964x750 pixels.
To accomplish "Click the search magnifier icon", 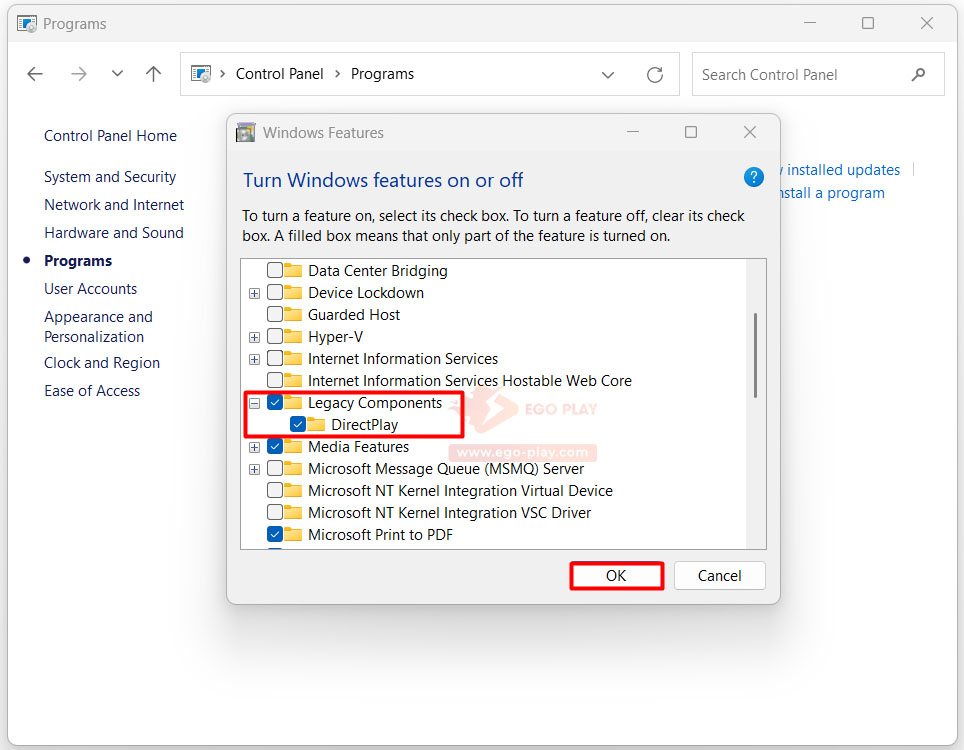I will tap(919, 74).
